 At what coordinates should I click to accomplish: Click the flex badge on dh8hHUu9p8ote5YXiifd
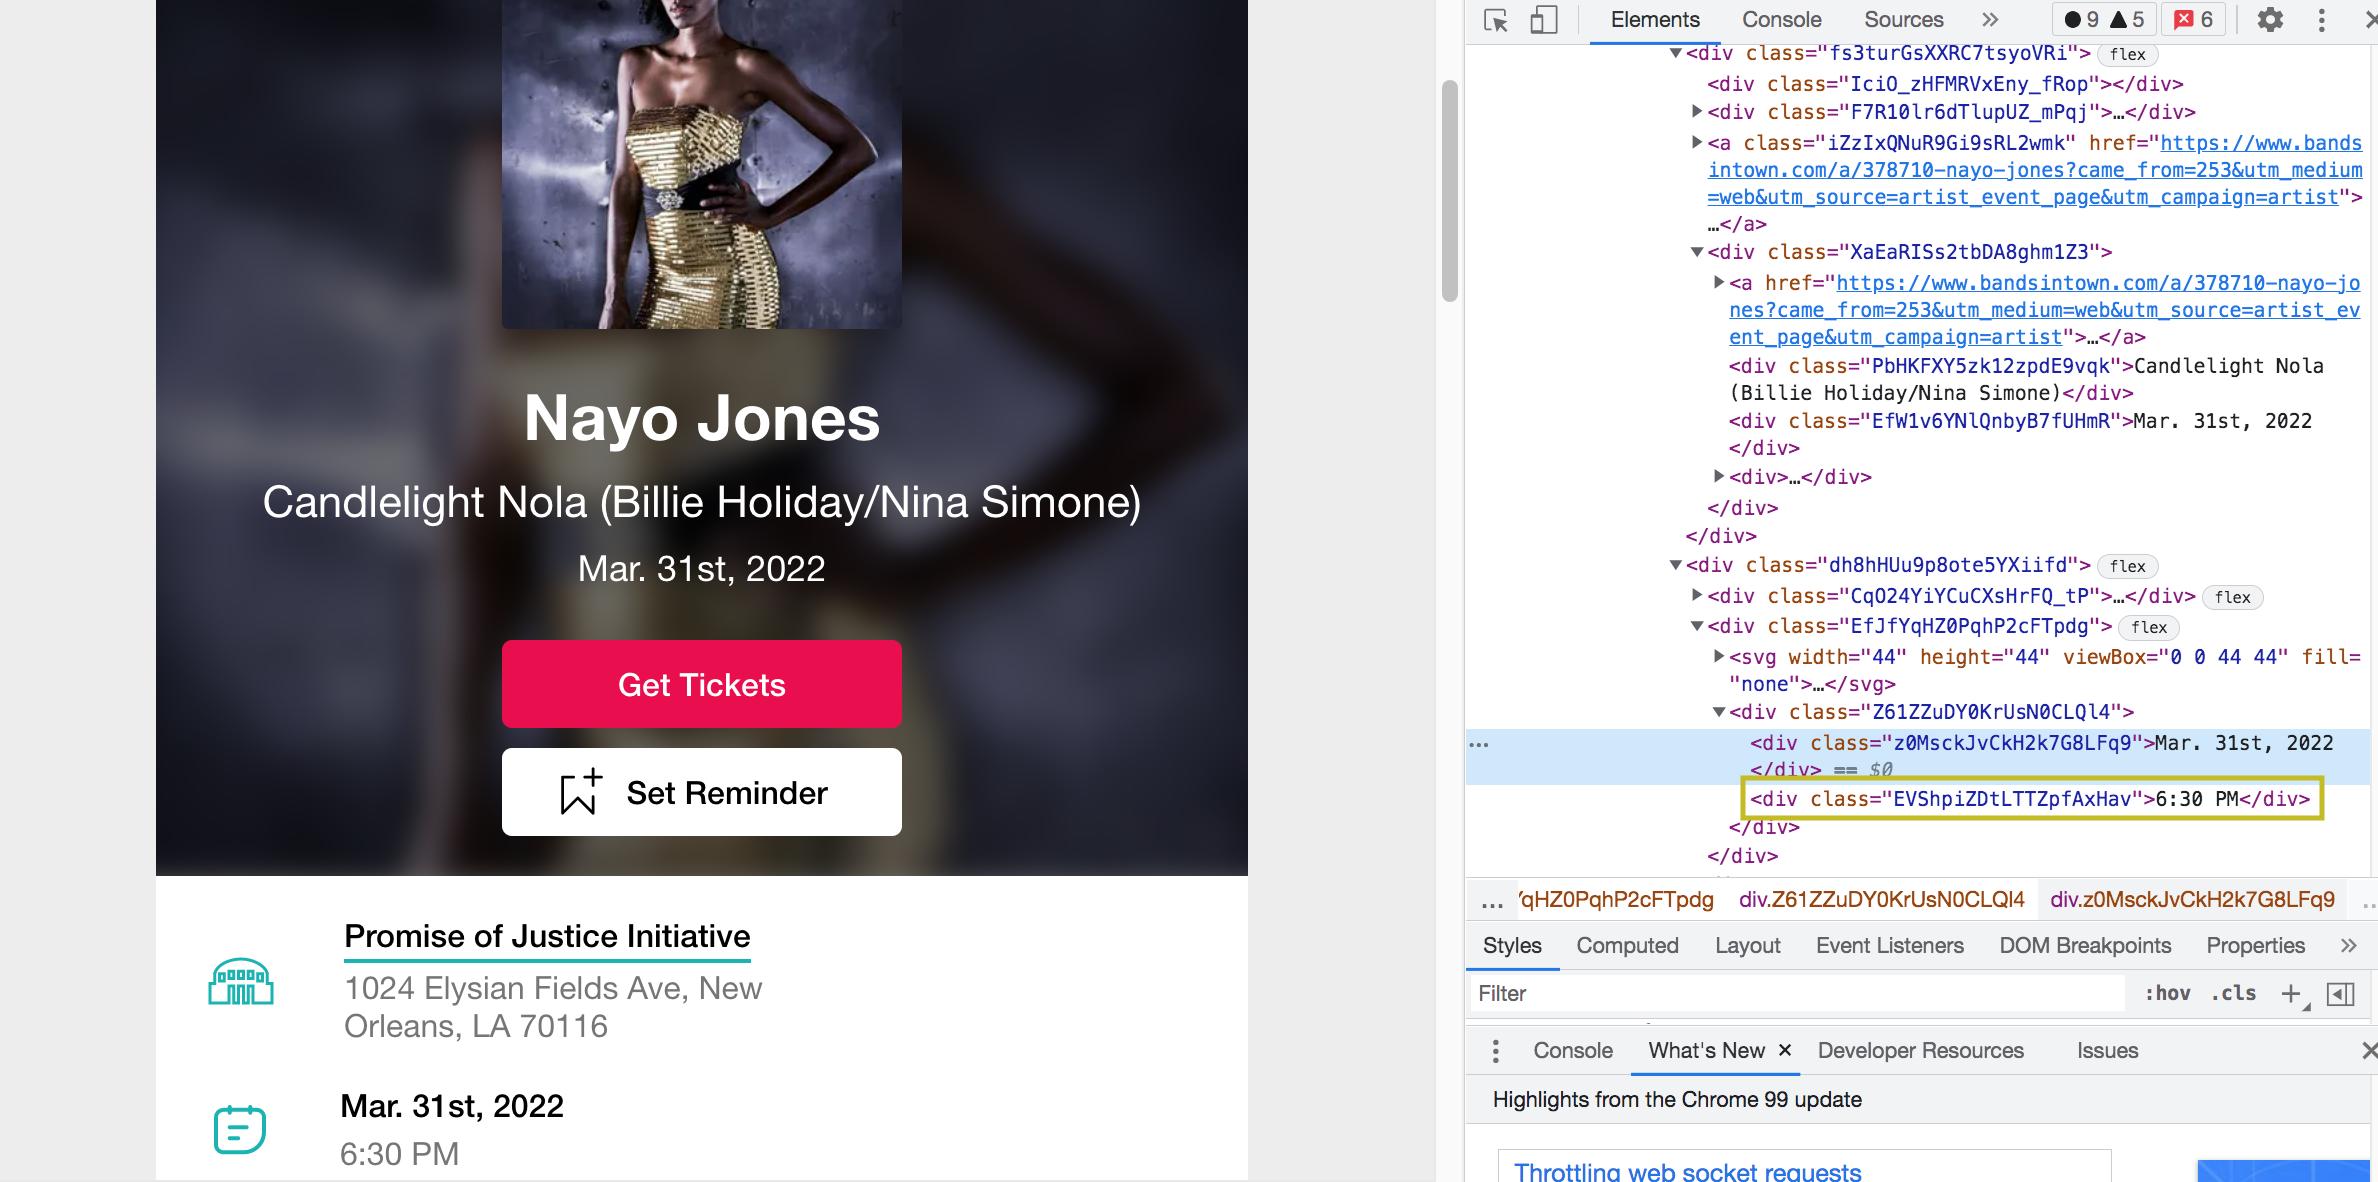tap(2127, 566)
